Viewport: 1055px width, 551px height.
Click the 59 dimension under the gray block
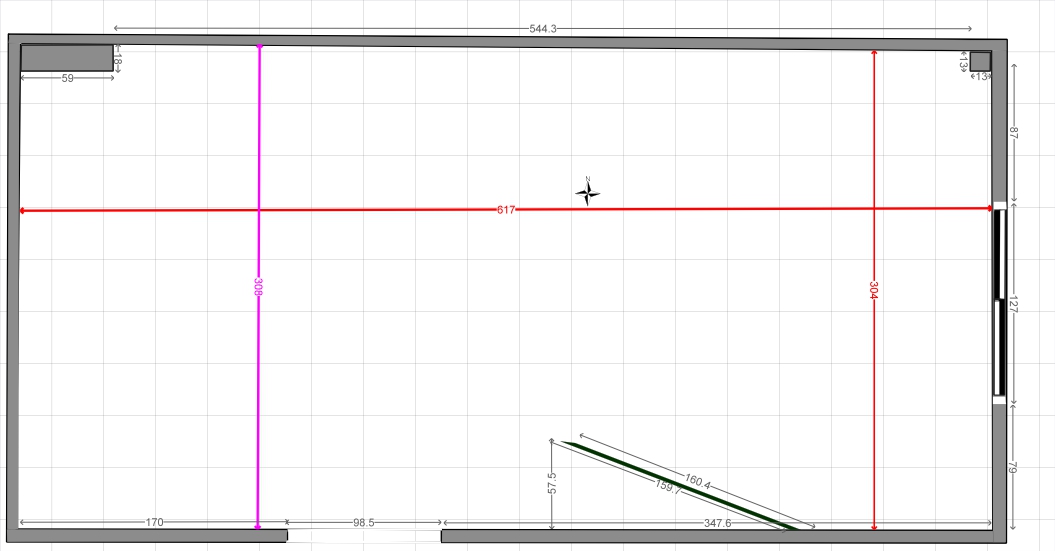[x=67, y=78]
